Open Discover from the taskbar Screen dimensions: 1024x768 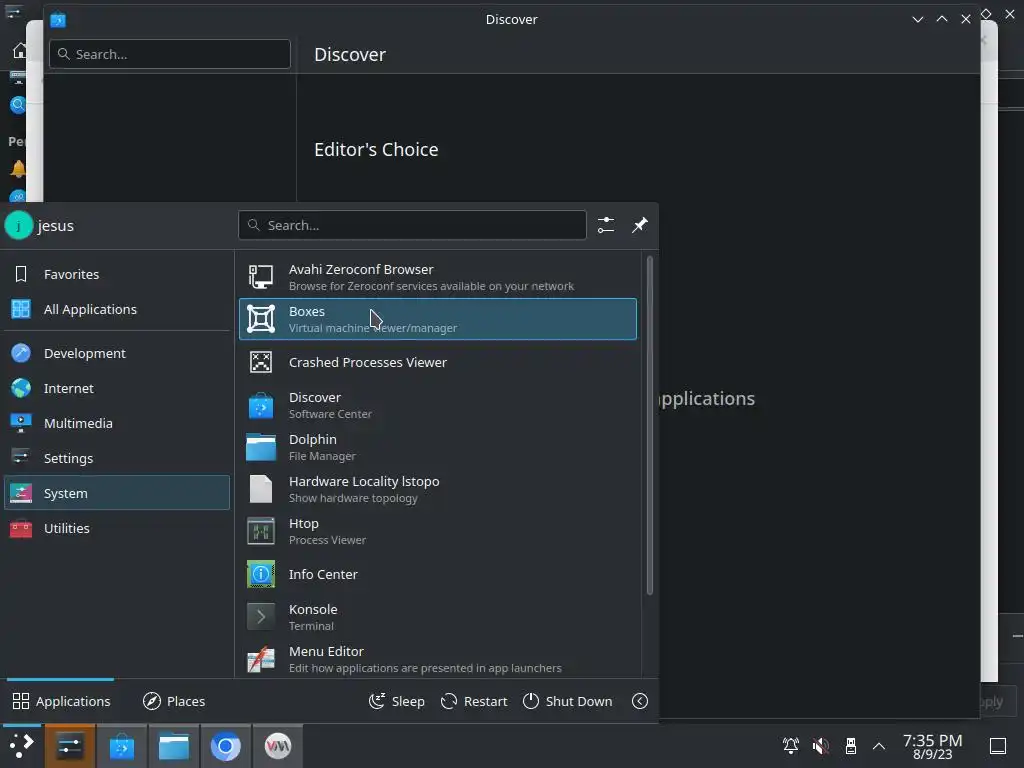click(121, 746)
